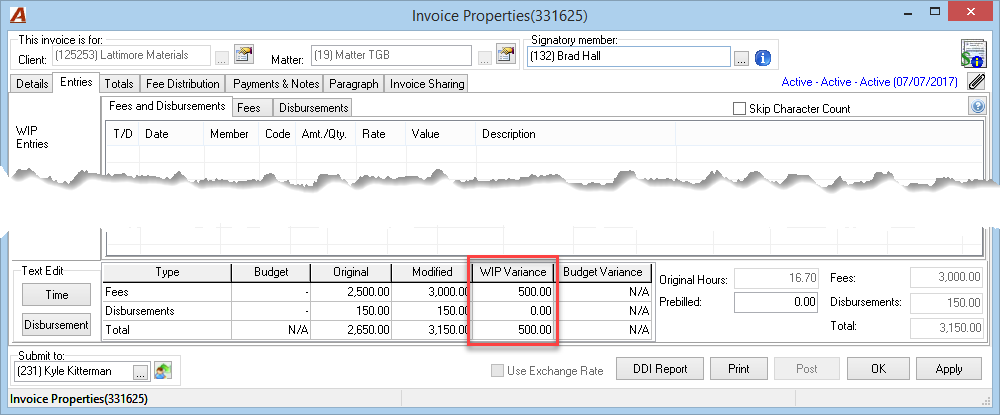The width and height of the screenshot is (1000, 415).
Task: Open the Paragraph tab
Action: [x=354, y=84]
